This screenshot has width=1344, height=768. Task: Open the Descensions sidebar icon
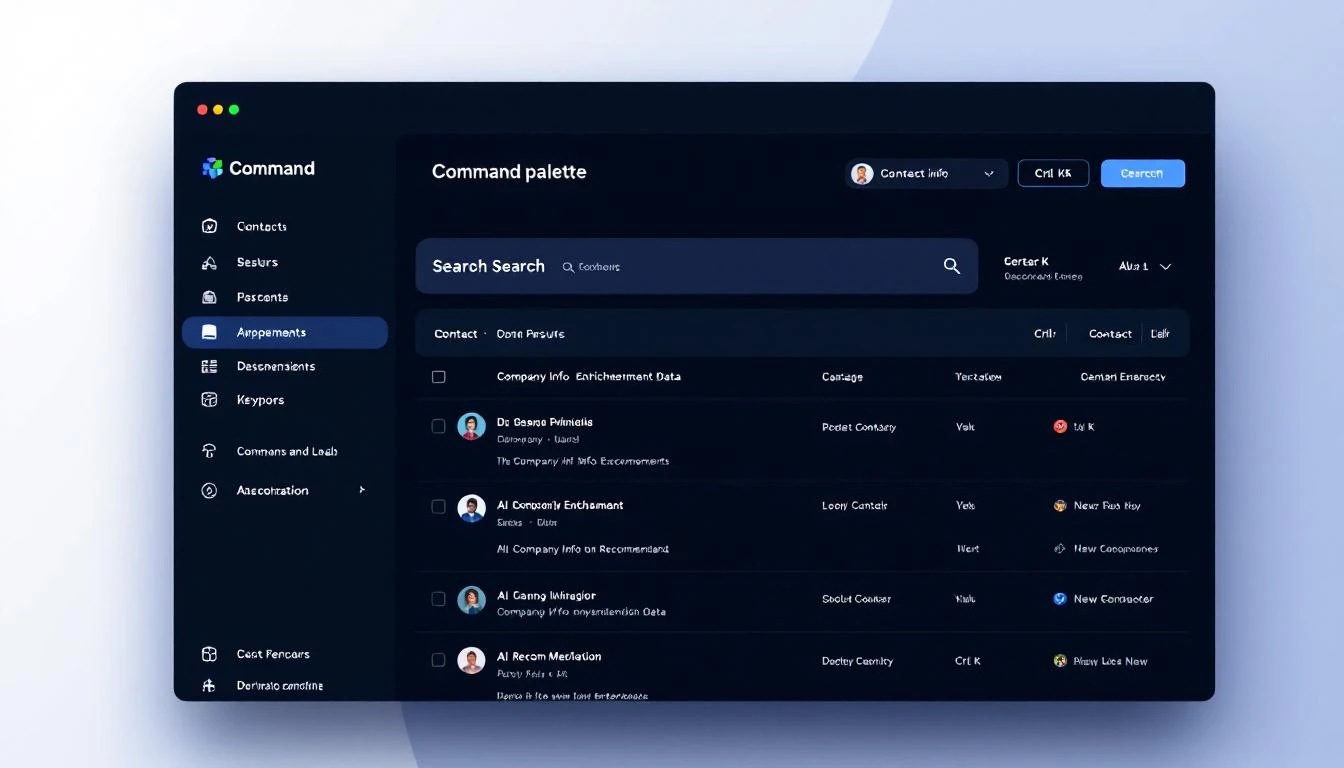click(209, 366)
